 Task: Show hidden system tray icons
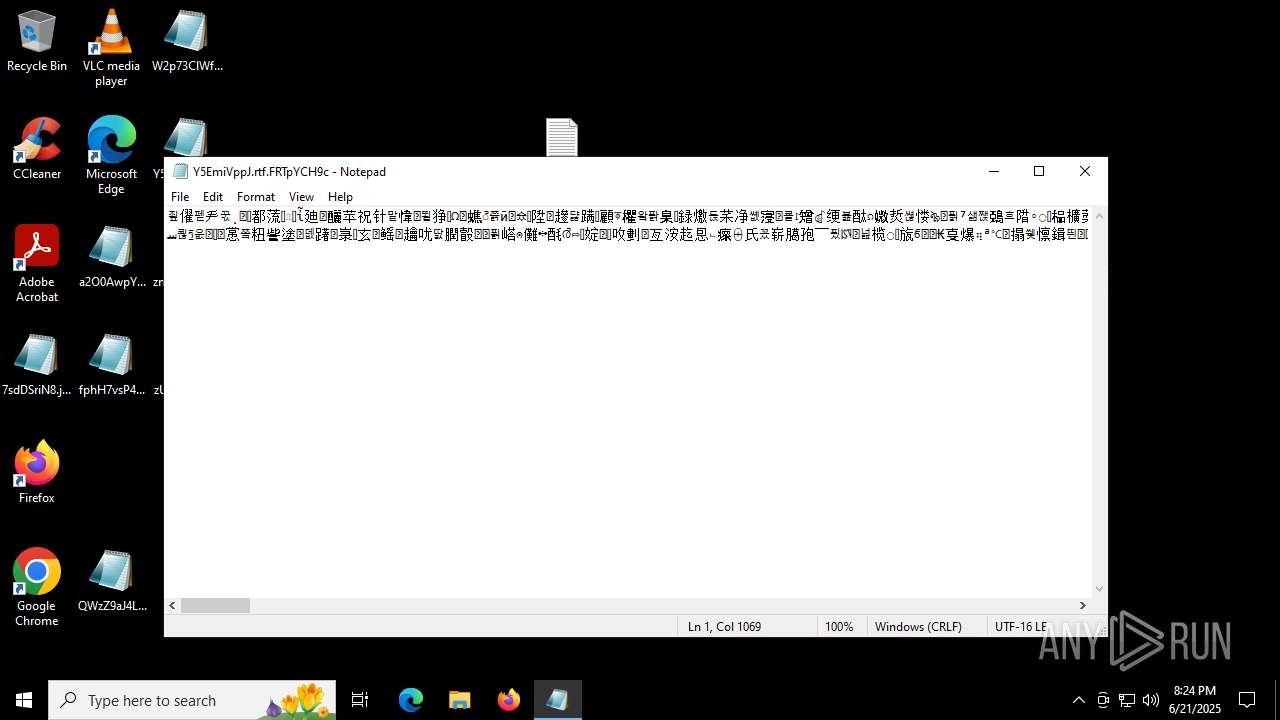click(1078, 700)
